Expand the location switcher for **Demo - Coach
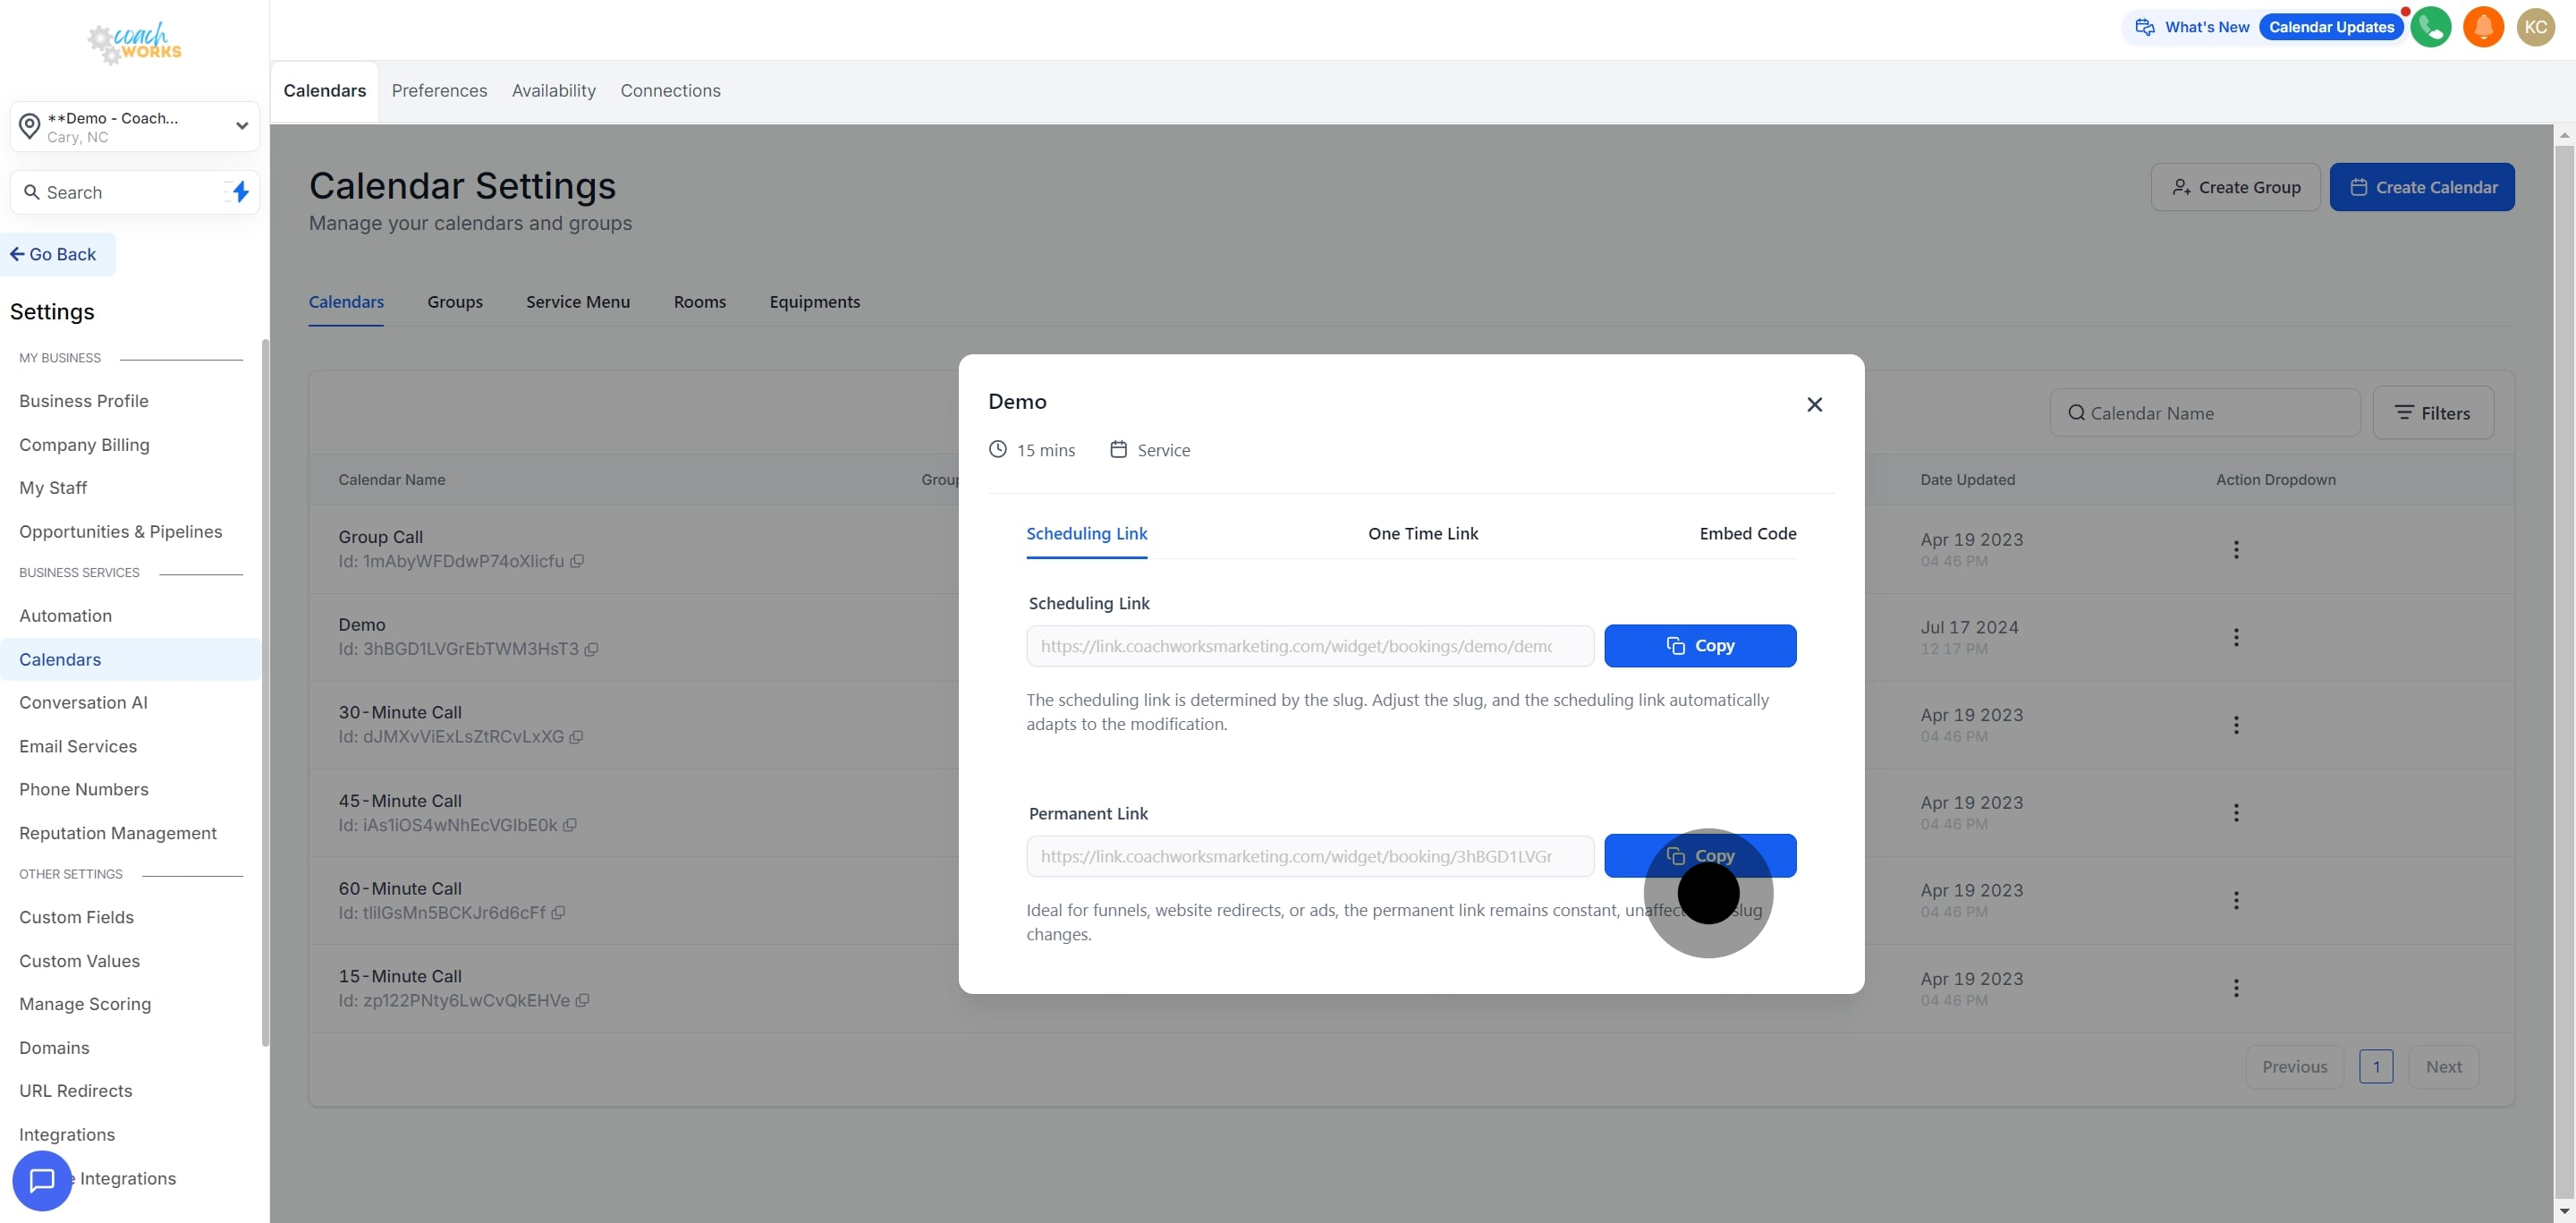Screen dimensions: 2576x1223 pos(241,126)
